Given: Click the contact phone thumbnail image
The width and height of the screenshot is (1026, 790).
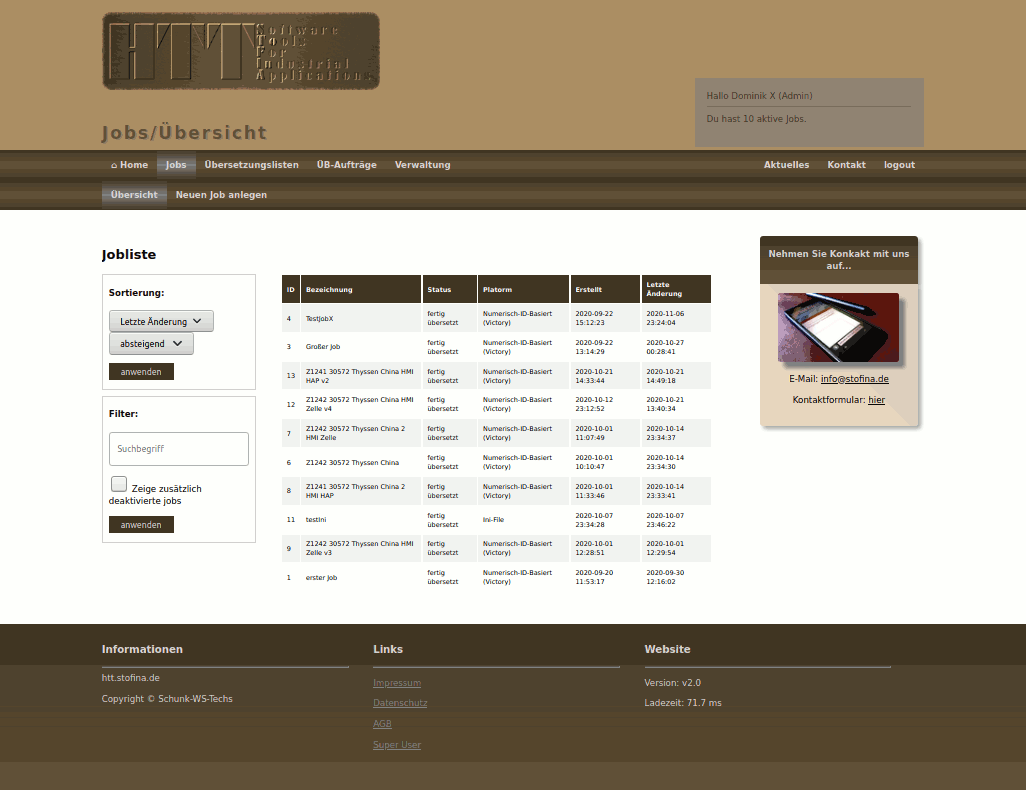Looking at the screenshot, I should pyautogui.click(x=838, y=327).
